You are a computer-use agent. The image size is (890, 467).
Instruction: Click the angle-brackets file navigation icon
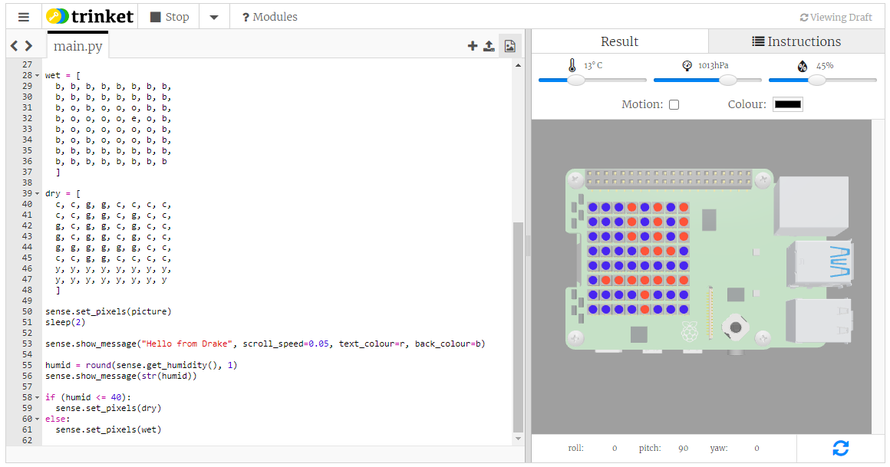point(22,46)
